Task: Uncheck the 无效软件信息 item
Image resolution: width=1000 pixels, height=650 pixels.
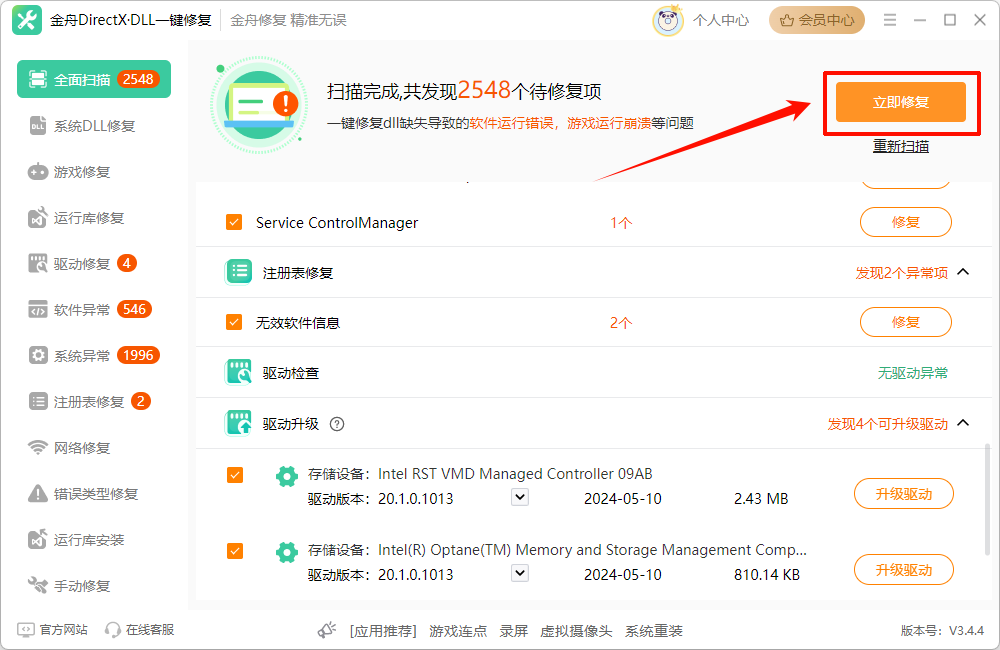Action: point(235,322)
